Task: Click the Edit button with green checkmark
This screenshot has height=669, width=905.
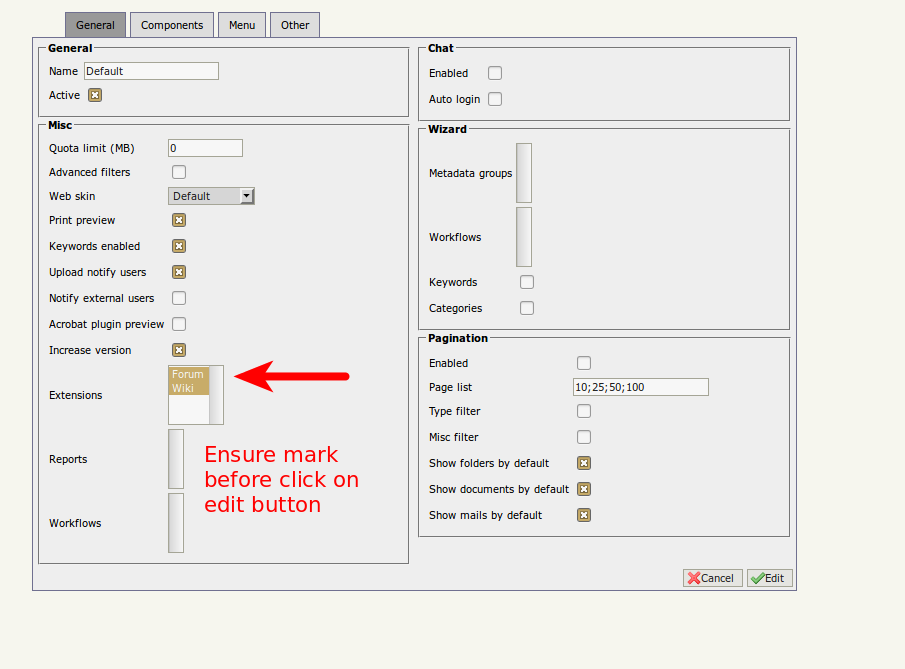Action: point(769,578)
